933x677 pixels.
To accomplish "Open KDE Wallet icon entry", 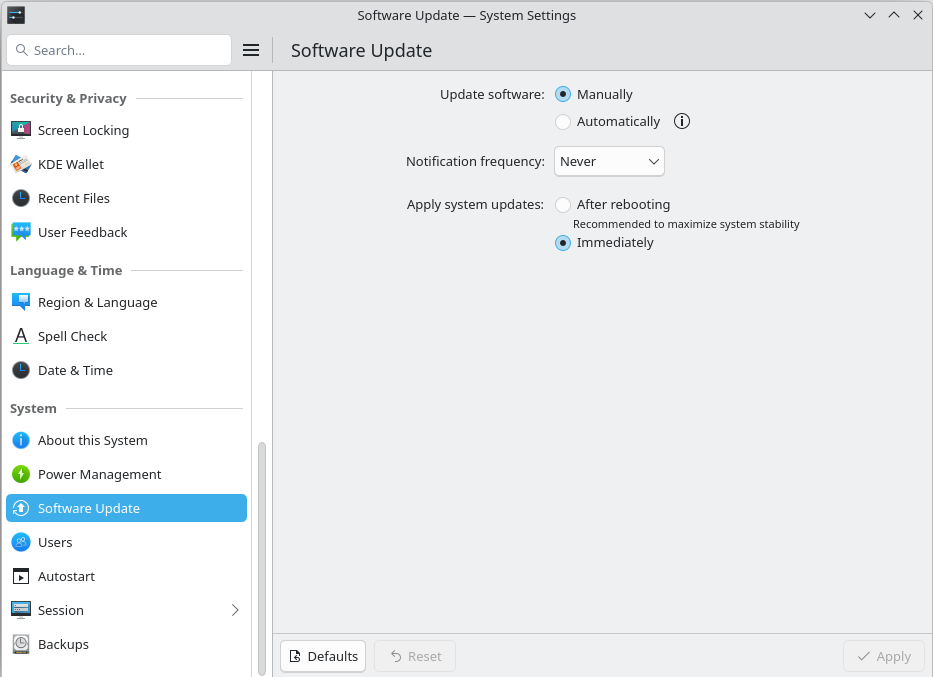I will pyautogui.click(x=21, y=164).
